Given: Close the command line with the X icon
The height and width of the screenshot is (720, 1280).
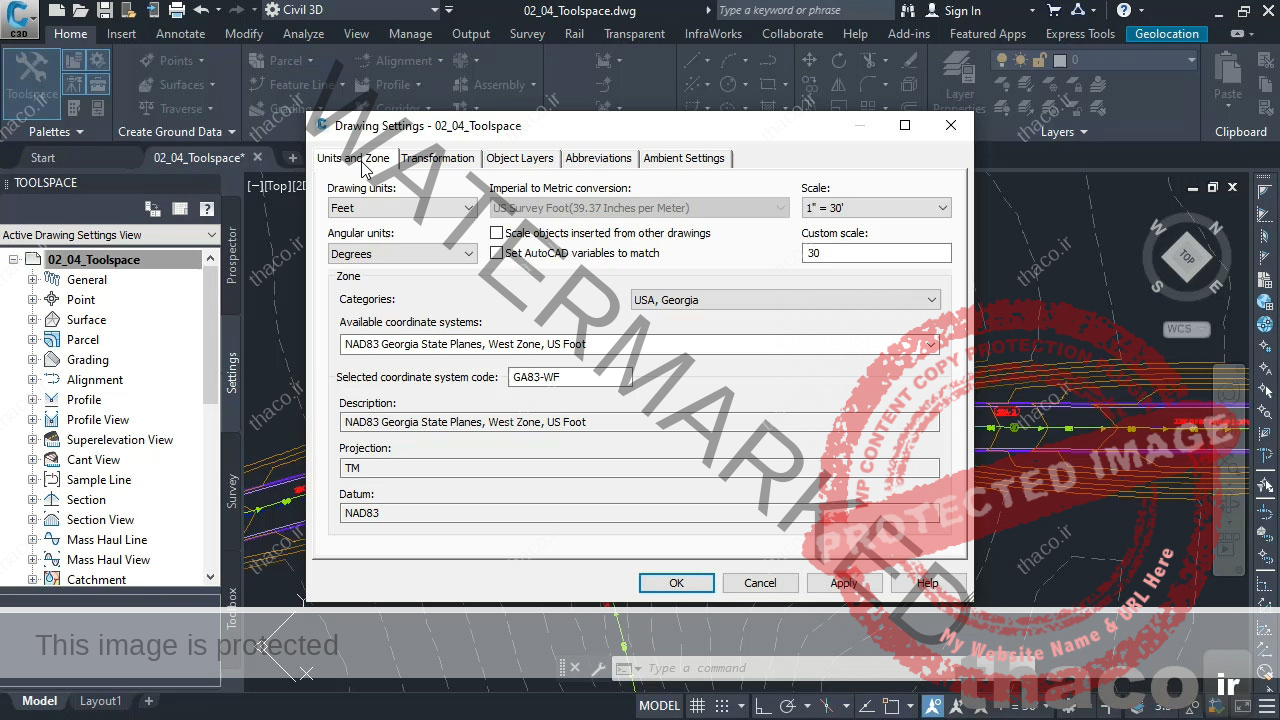Looking at the screenshot, I should [x=574, y=668].
